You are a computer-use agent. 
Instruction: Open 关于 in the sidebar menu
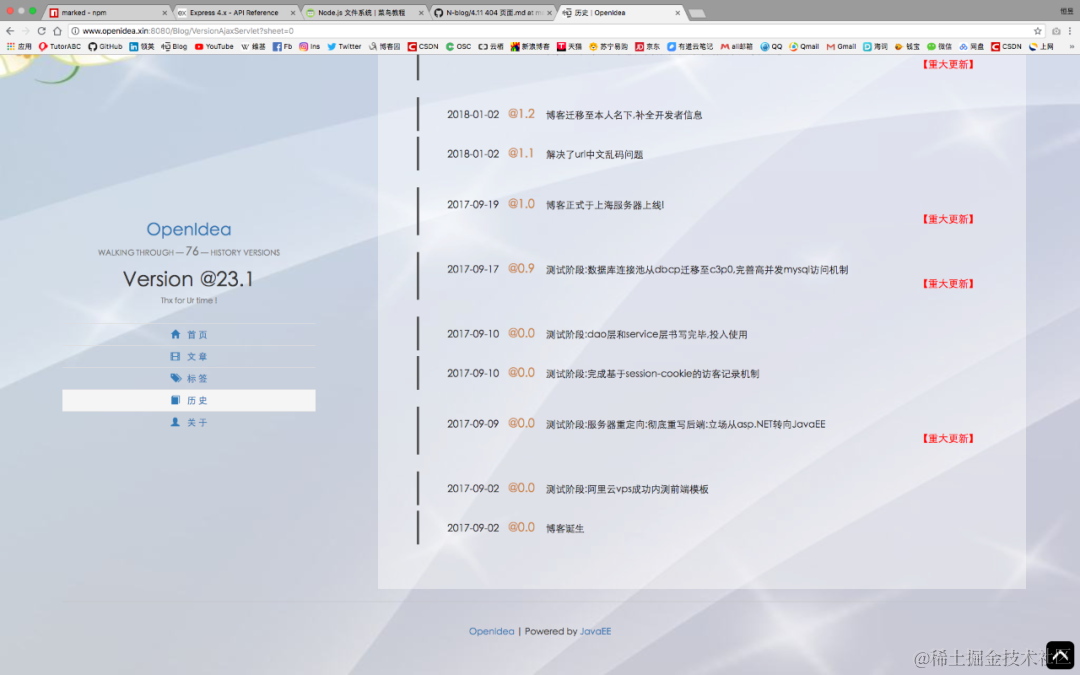[x=189, y=422]
